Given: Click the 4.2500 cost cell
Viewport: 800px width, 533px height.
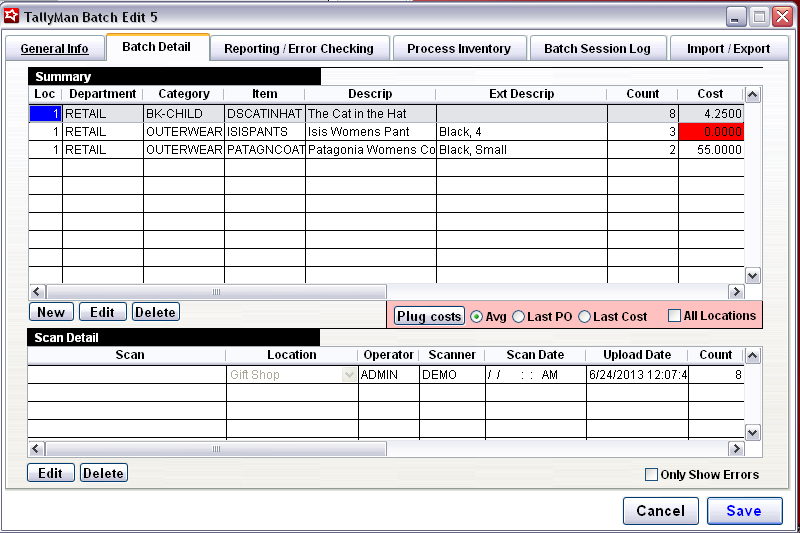Looking at the screenshot, I should [x=711, y=114].
